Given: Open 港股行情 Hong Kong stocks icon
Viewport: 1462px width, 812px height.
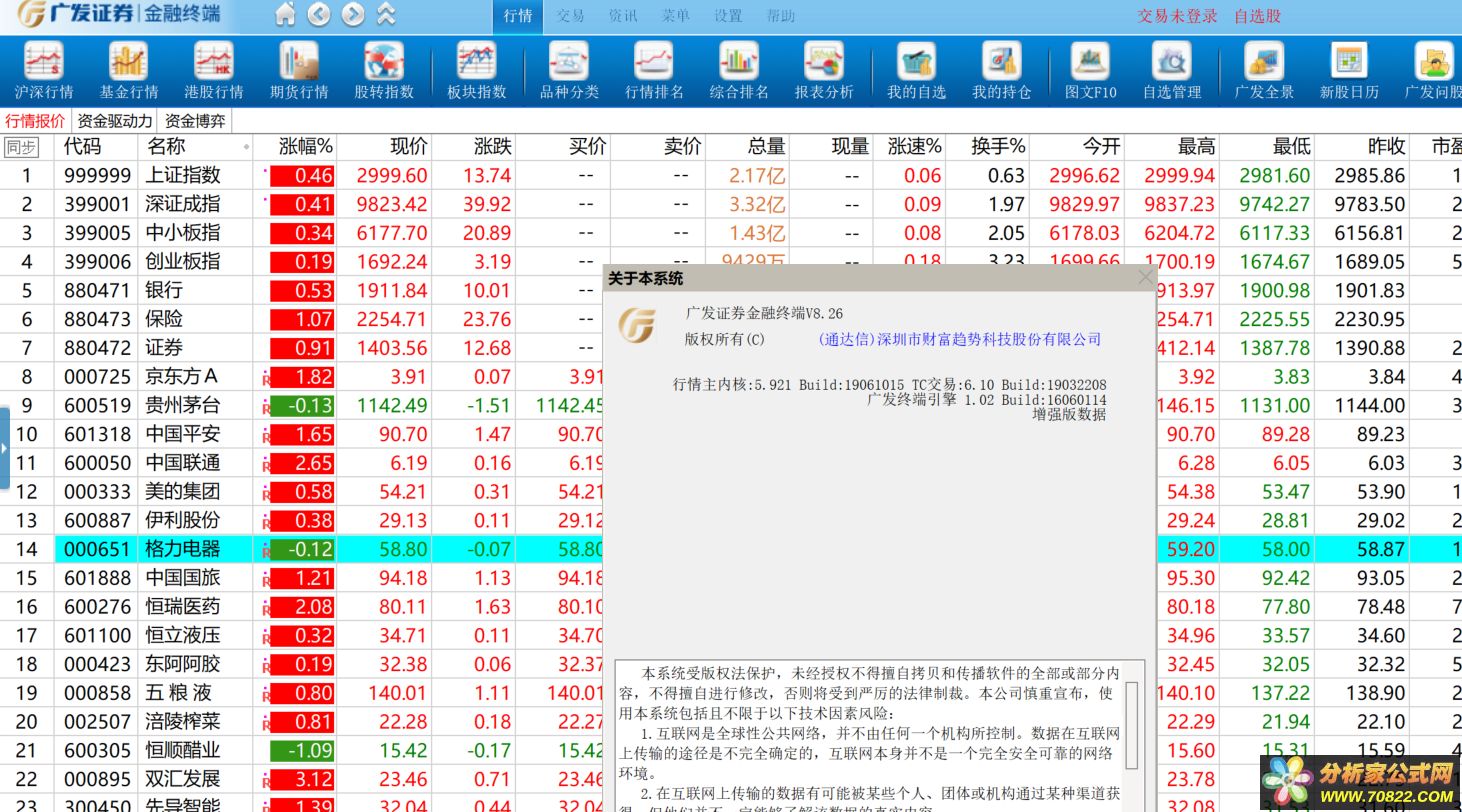Looking at the screenshot, I should (214, 71).
